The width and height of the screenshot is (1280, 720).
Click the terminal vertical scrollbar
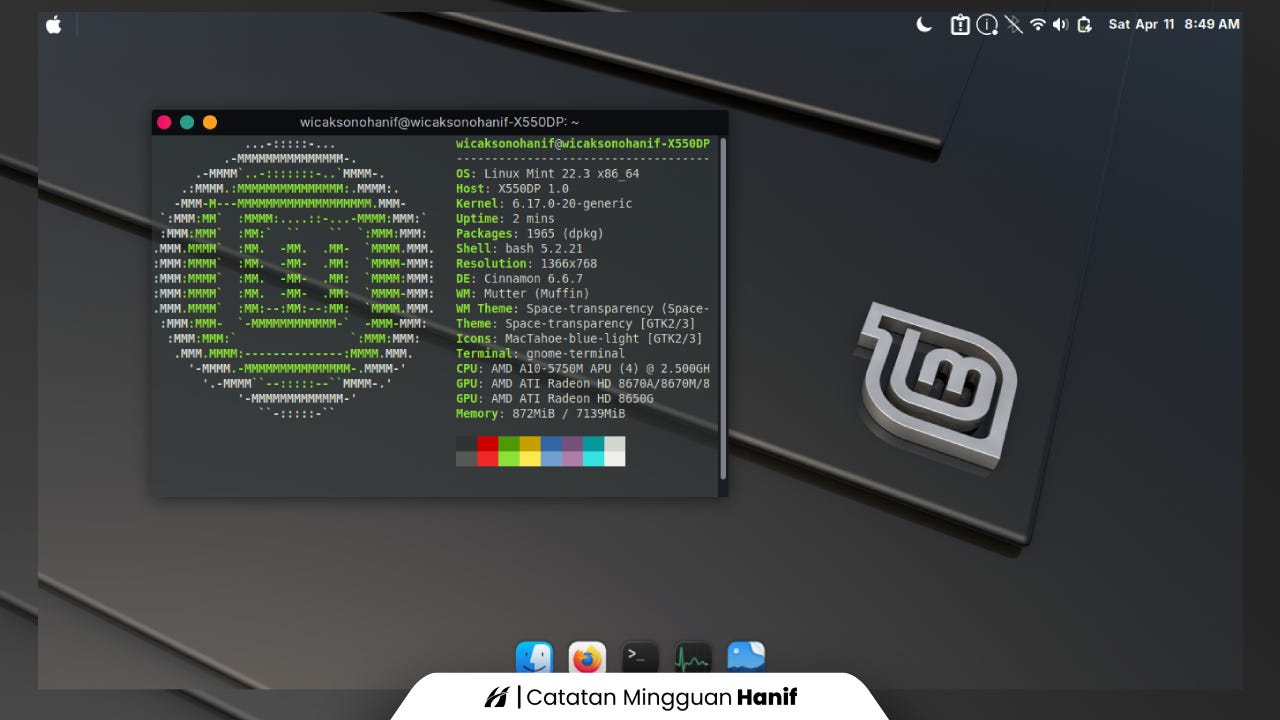[723, 310]
